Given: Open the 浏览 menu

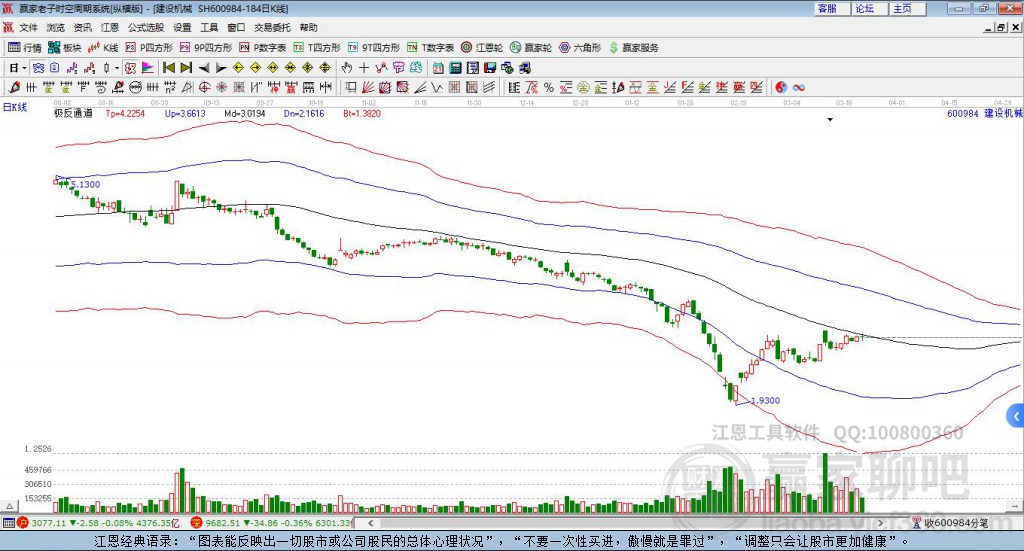Looking at the screenshot, I should pyautogui.click(x=56, y=27).
